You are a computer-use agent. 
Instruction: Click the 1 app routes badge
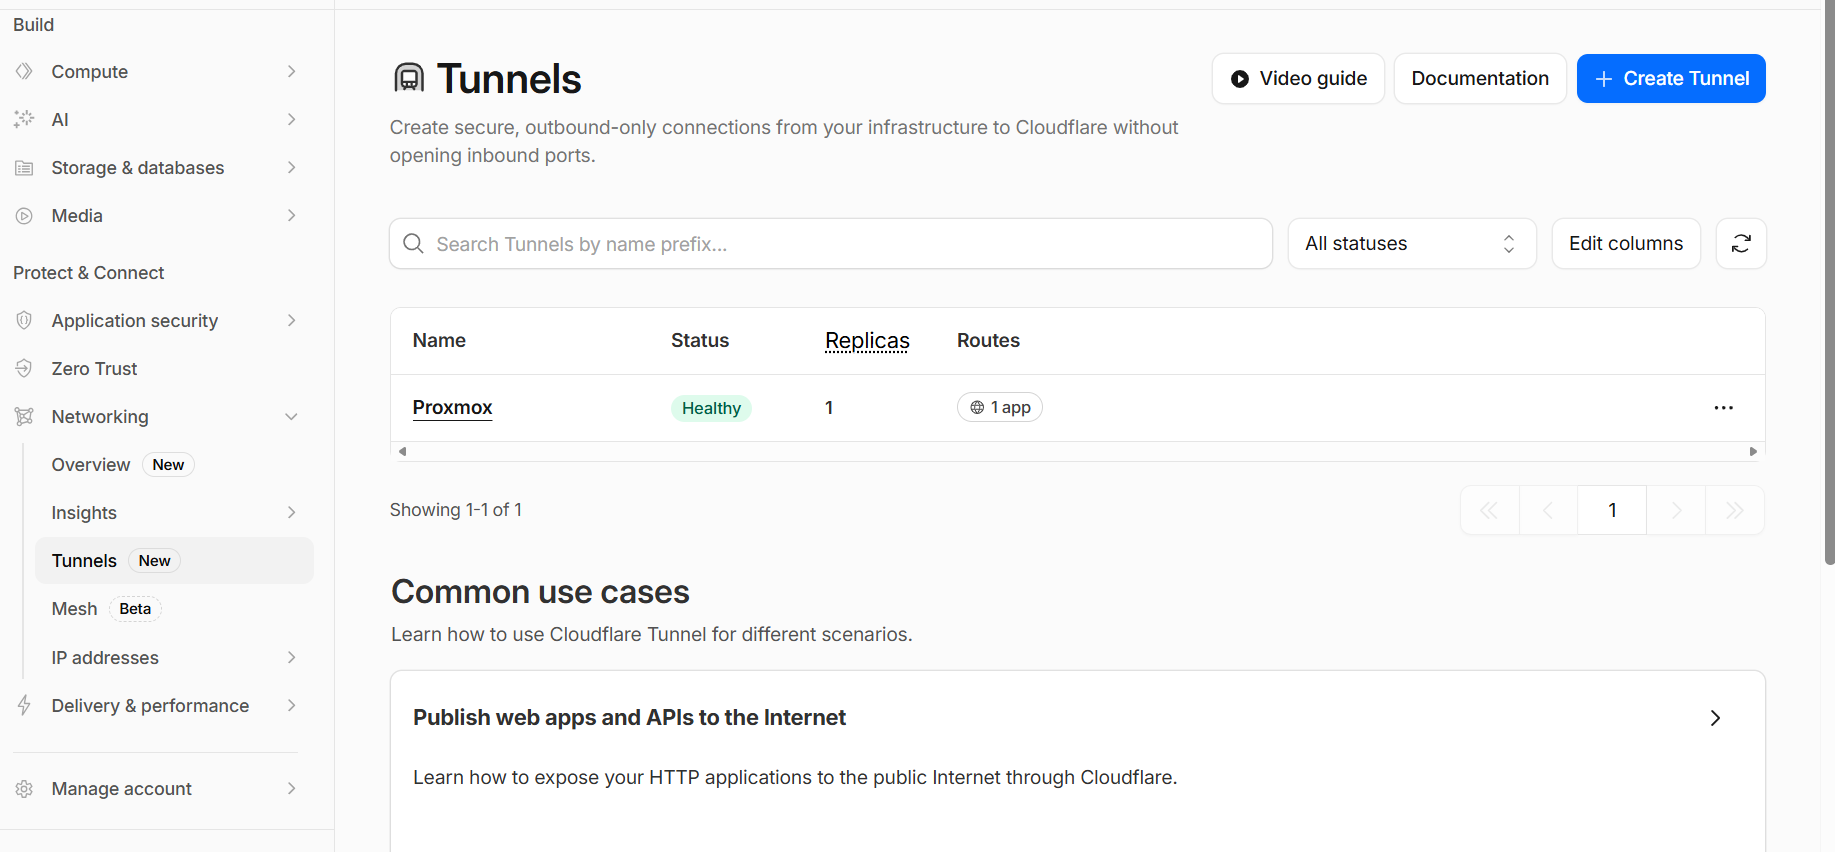[x=1000, y=408]
